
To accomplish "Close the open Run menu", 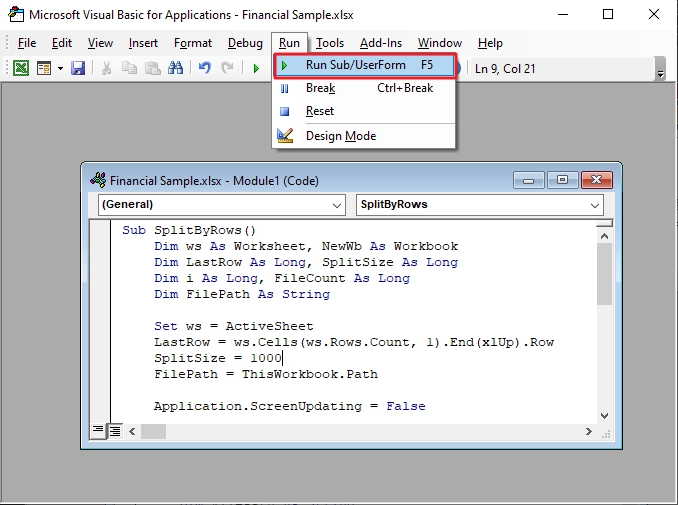I will pos(289,43).
